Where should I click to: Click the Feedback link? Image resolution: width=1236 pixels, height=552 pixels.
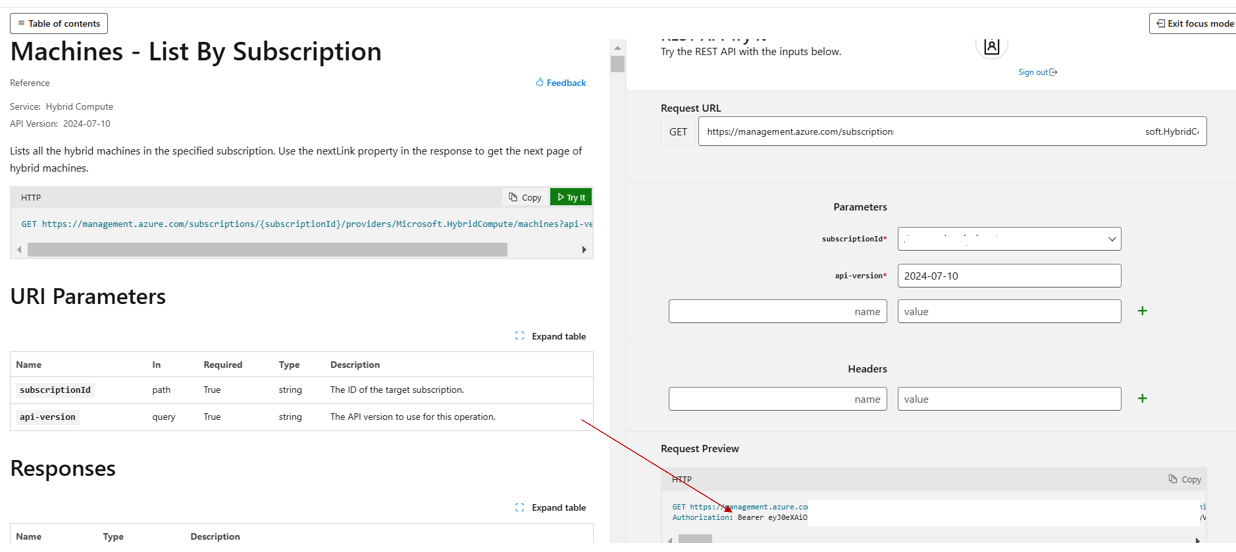click(x=561, y=83)
